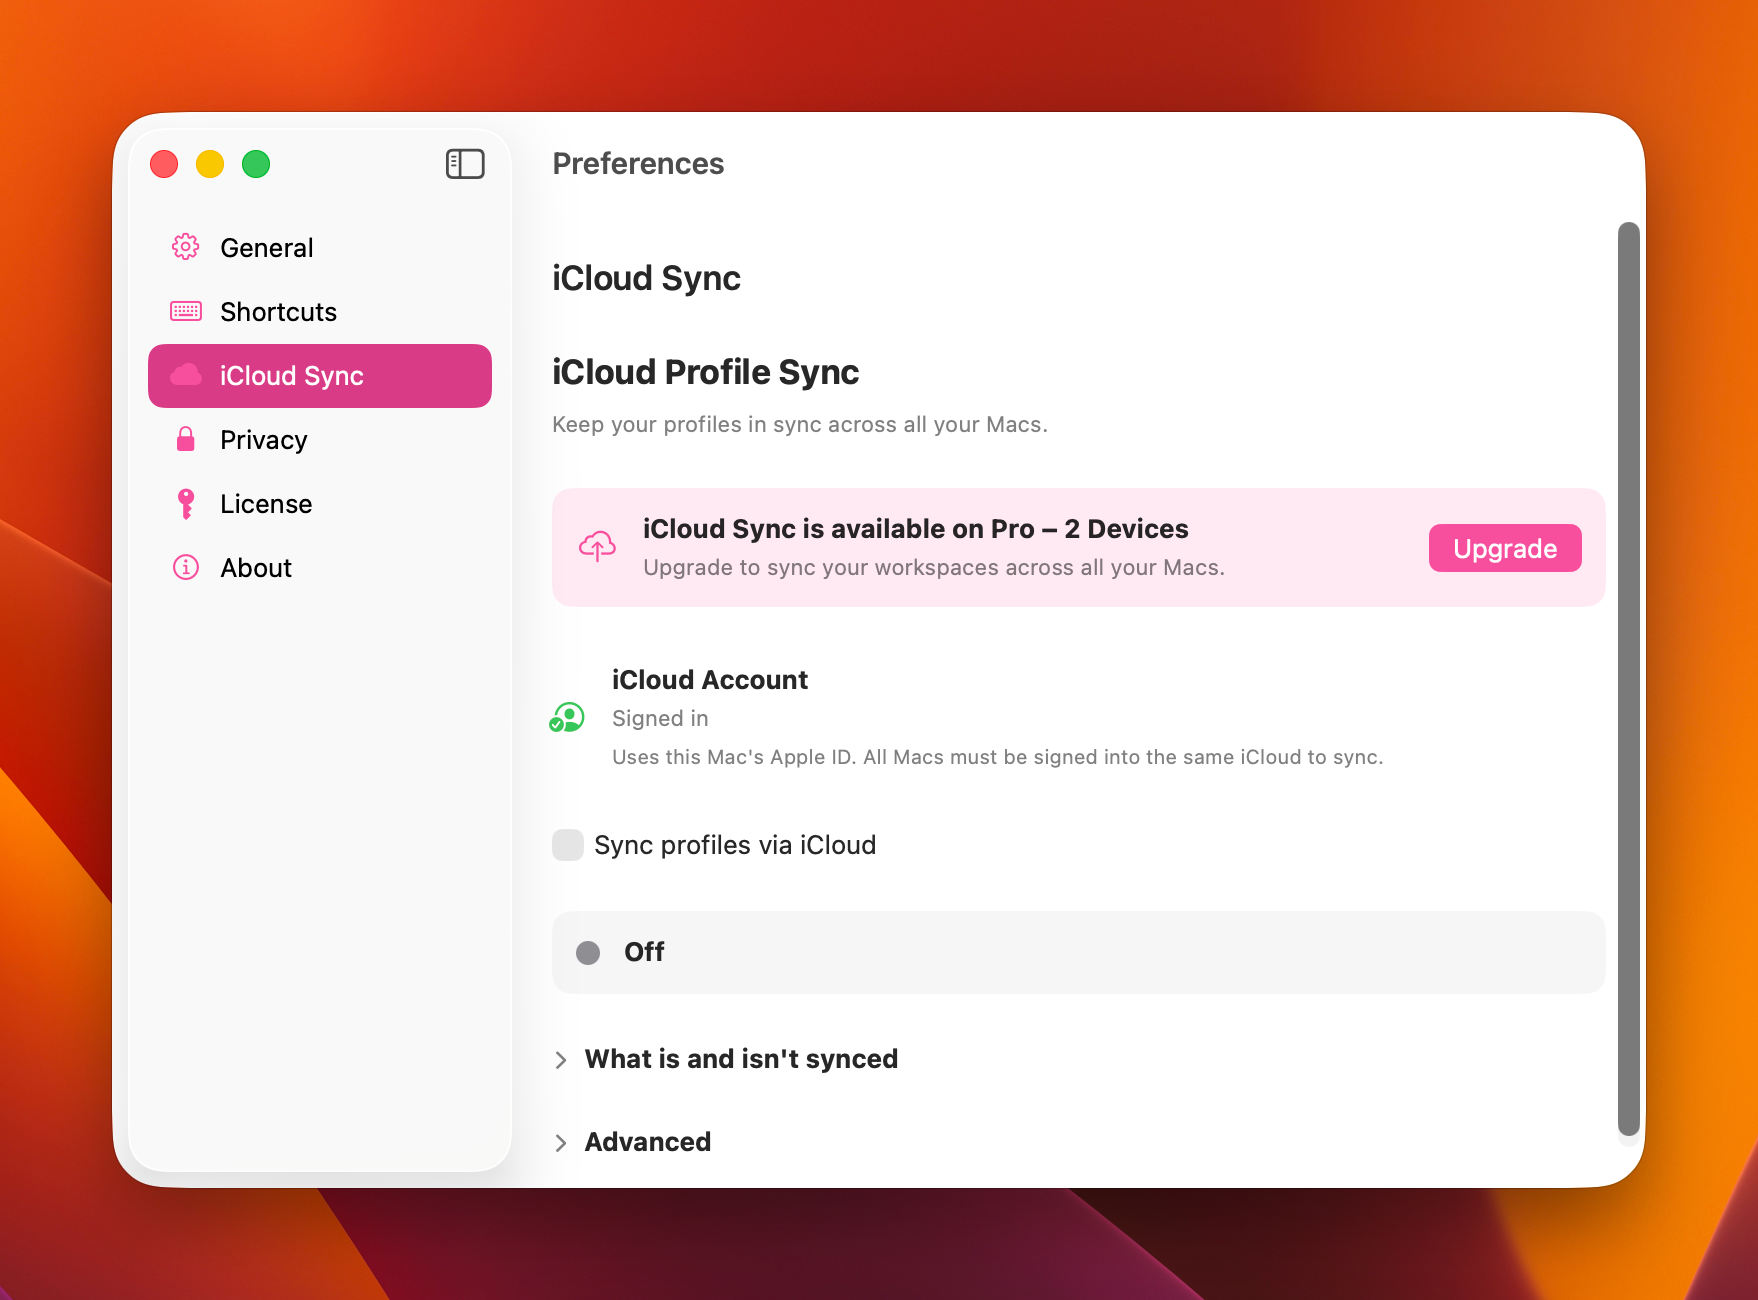Maximize the window with green button
The width and height of the screenshot is (1758, 1300).
(256, 164)
